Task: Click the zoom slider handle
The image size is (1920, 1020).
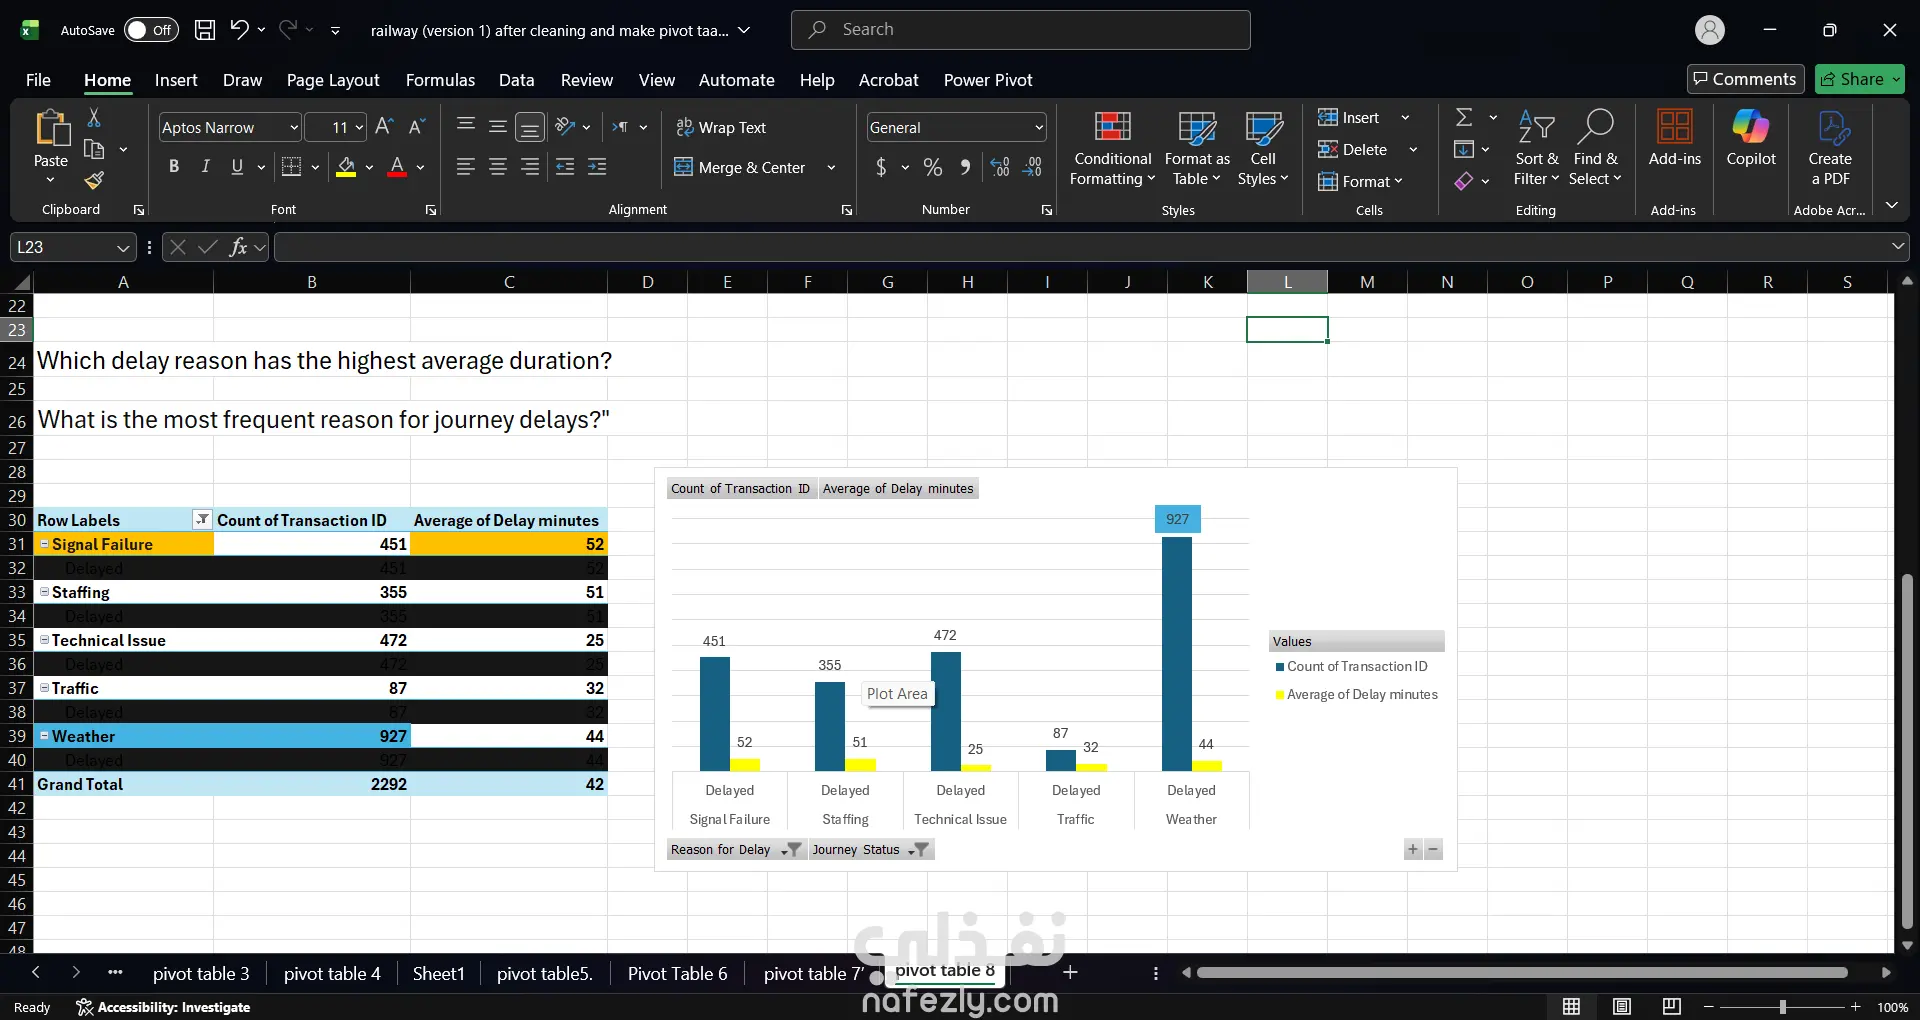Action: point(1782,1007)
